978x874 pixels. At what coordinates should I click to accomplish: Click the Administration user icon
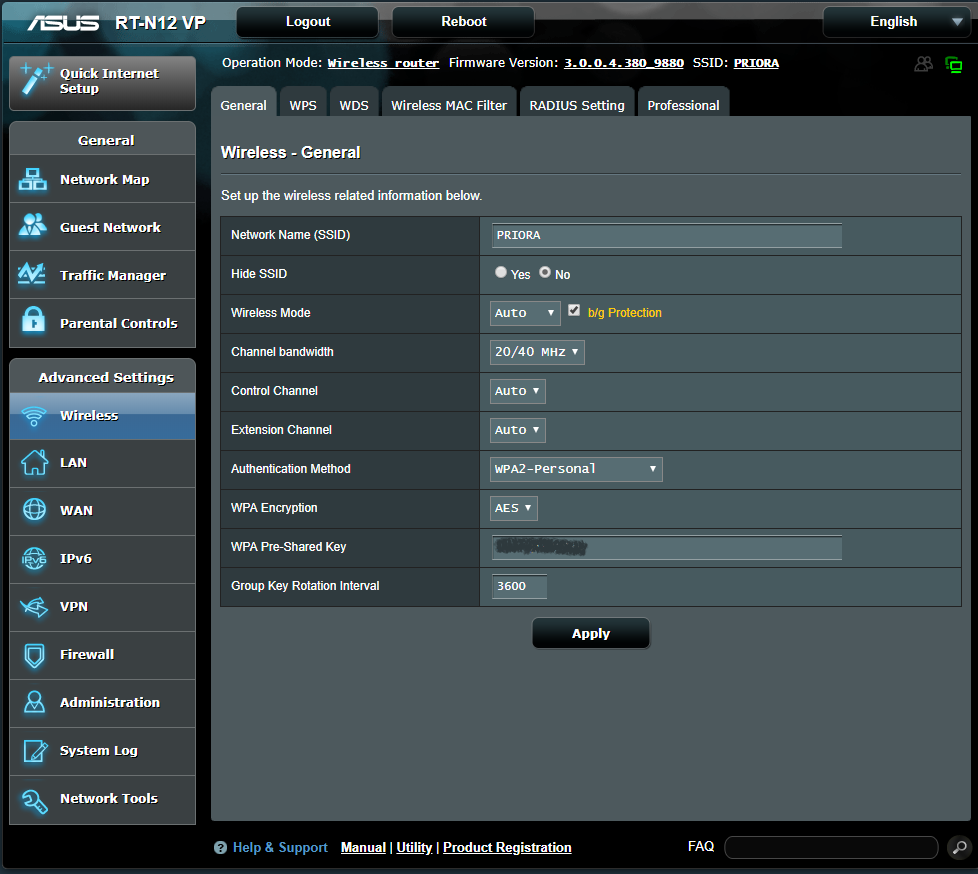34,702
